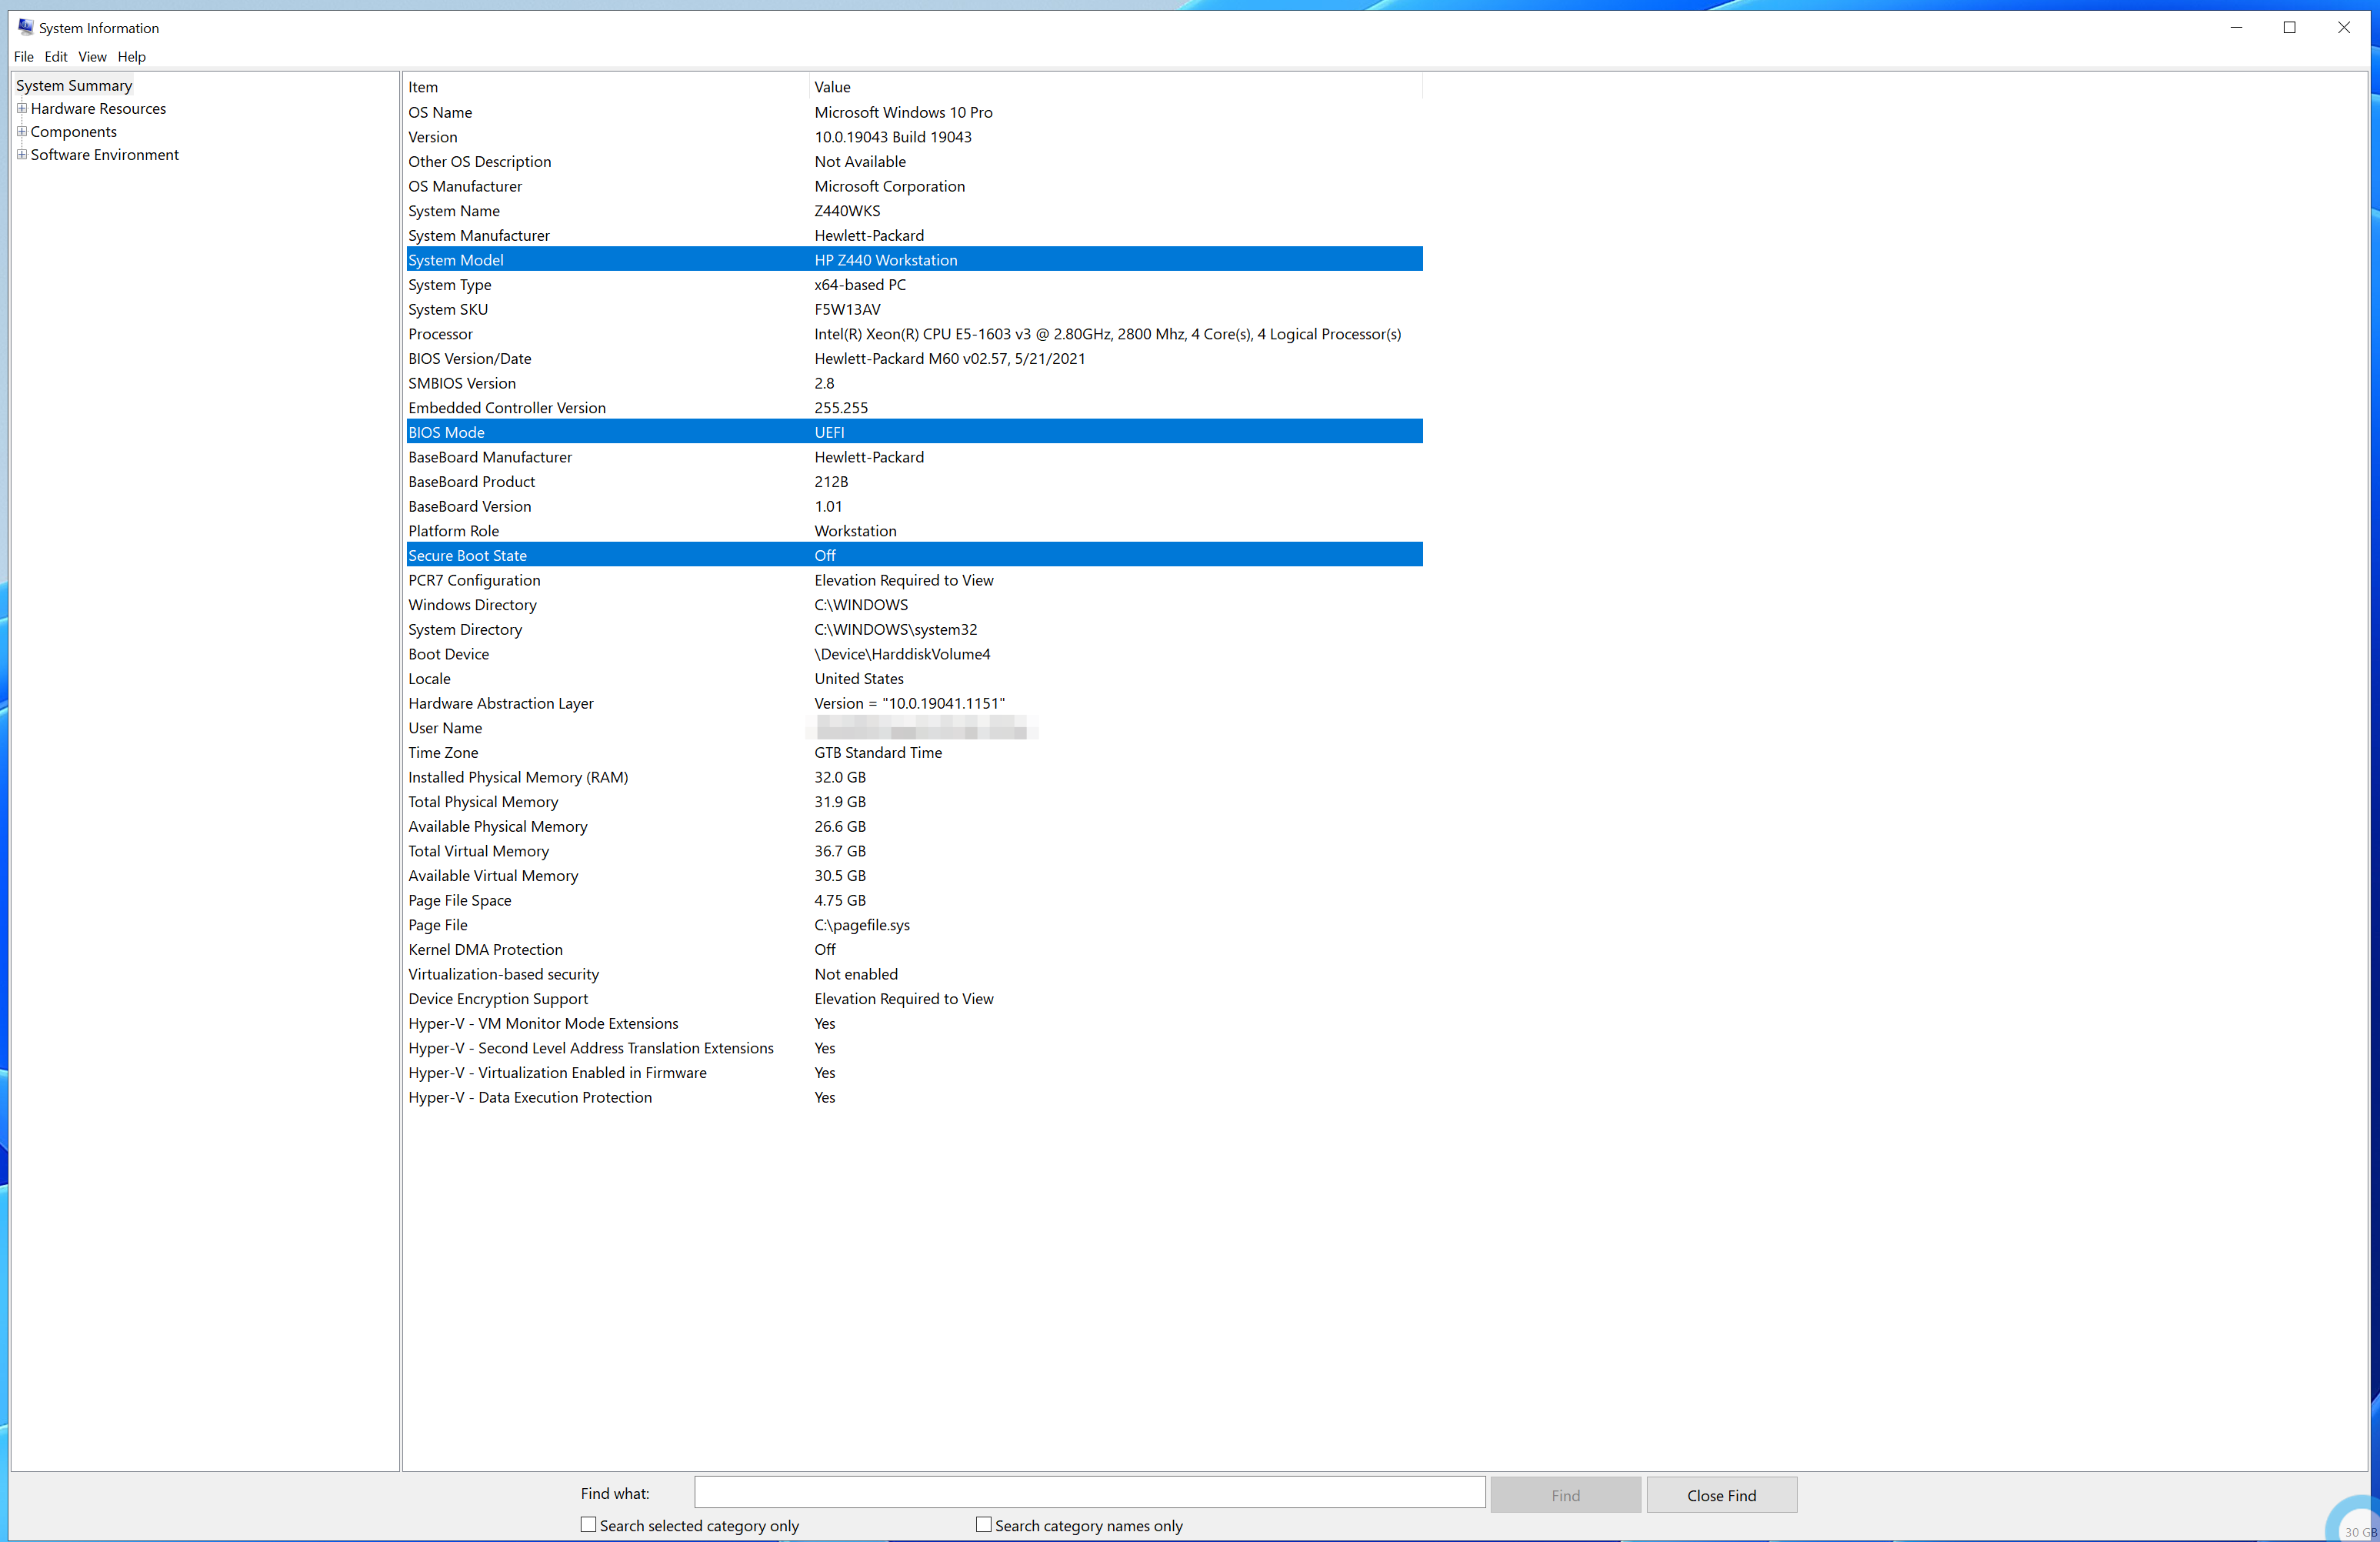The image size is (2380, 1542).
Task: Select the BaseBoard Manufacturer row
Action: pyautogui.click(x=914, y=457)
